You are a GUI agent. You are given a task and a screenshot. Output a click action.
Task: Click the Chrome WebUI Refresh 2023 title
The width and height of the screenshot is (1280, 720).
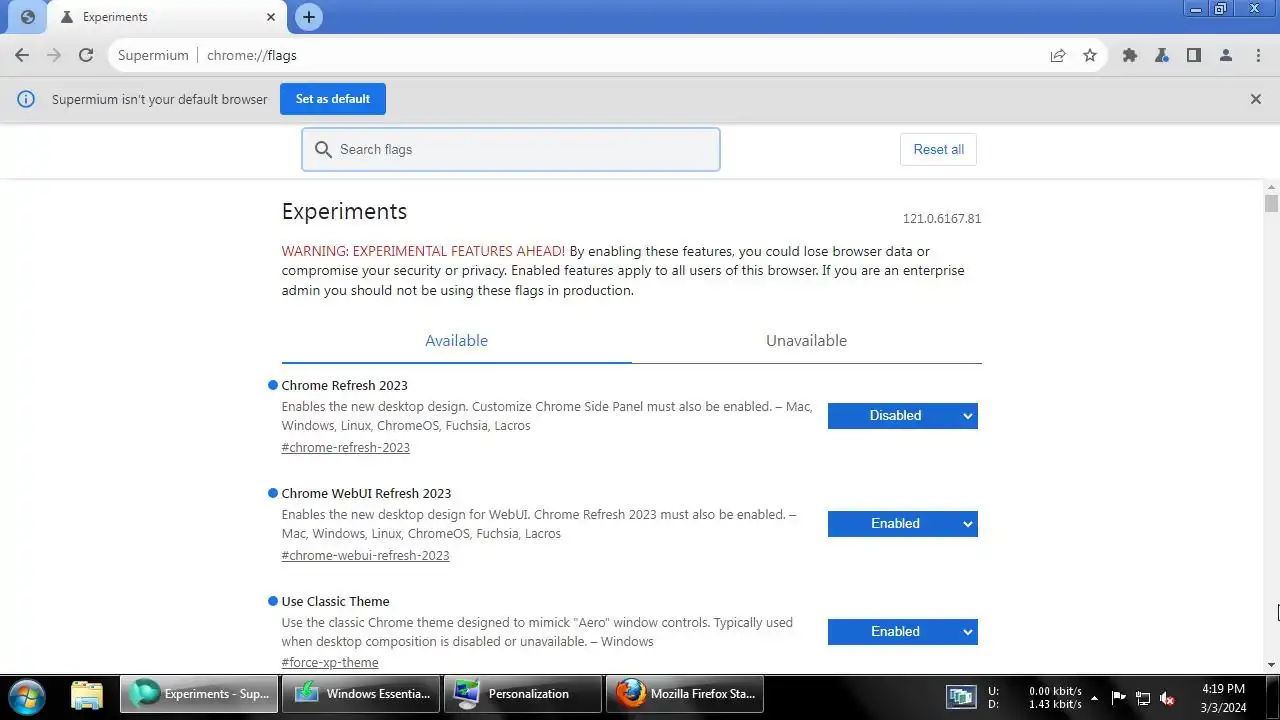(366, 494)
